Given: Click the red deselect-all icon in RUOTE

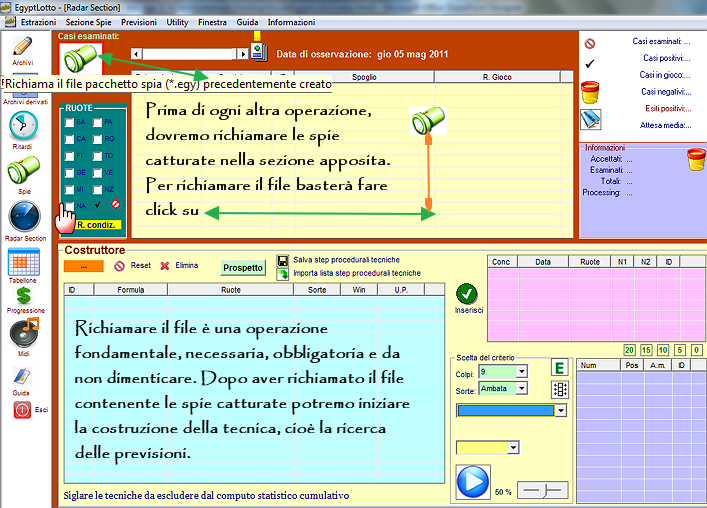Looking at the screenshot, I should pos(115,204).
